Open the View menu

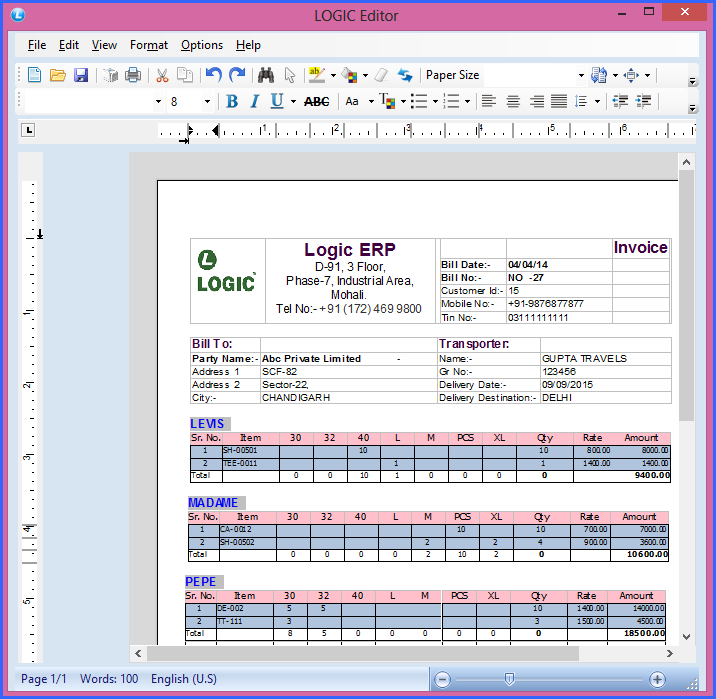point(104,45)
